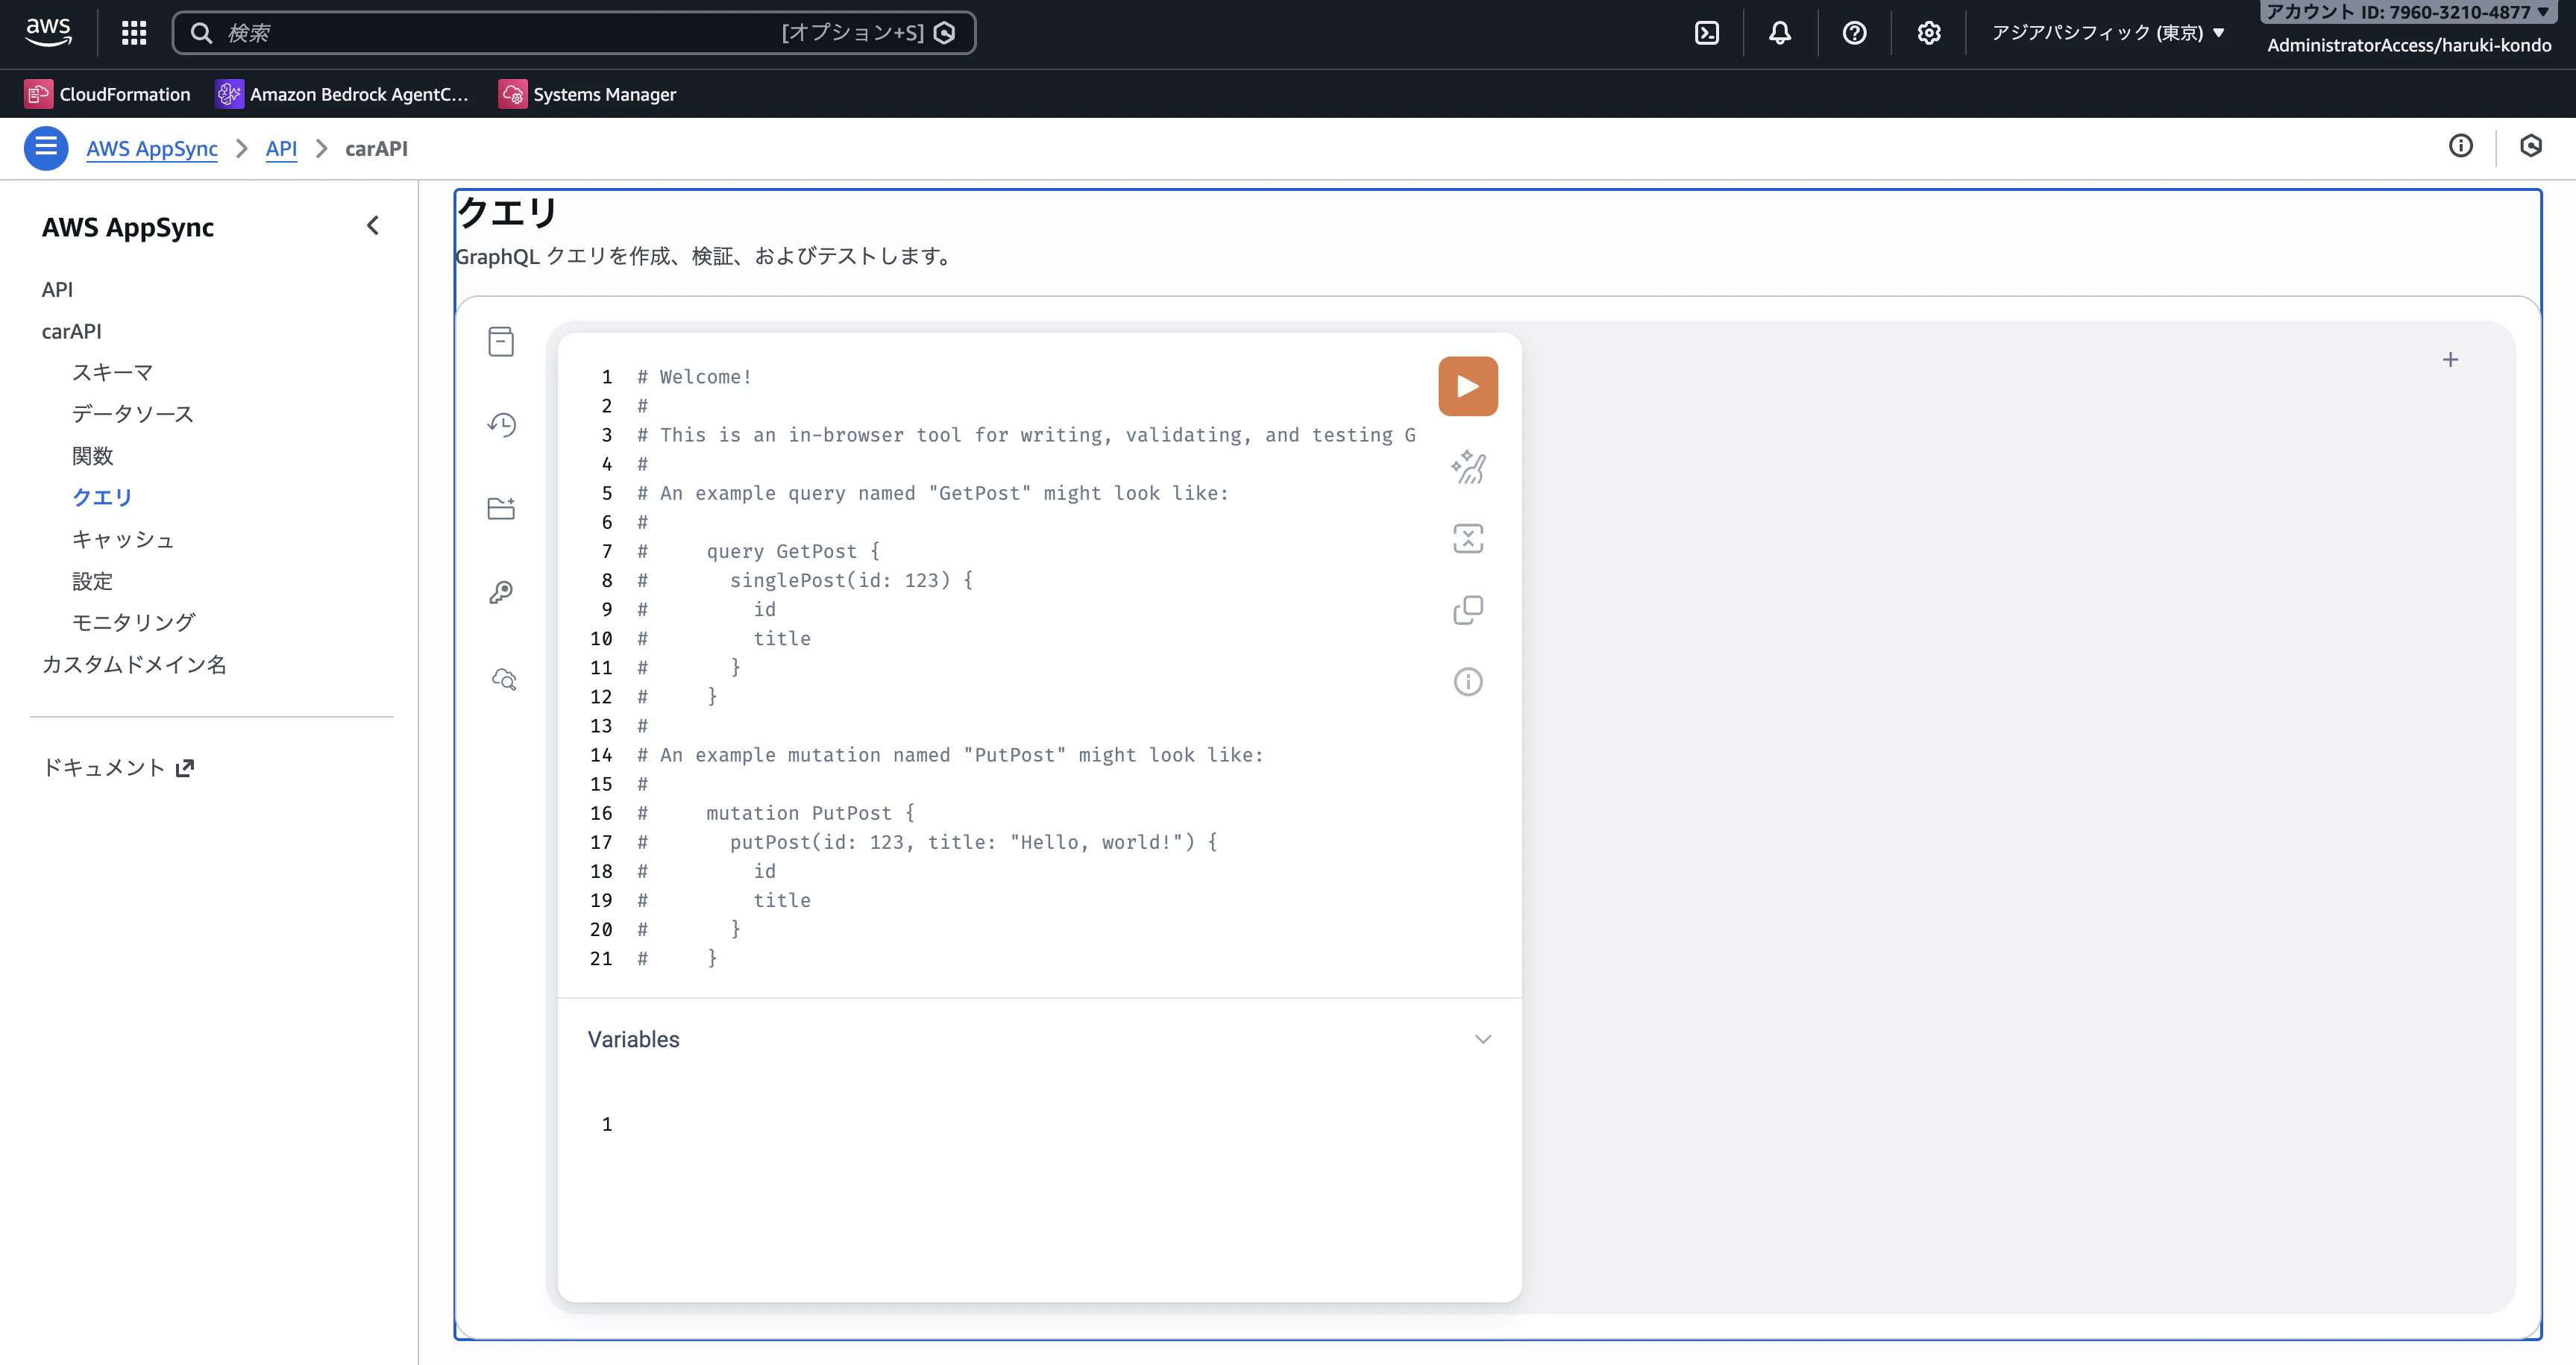
Task: Click the "query GetPost {" line in editor
Action: coord(793,551)
